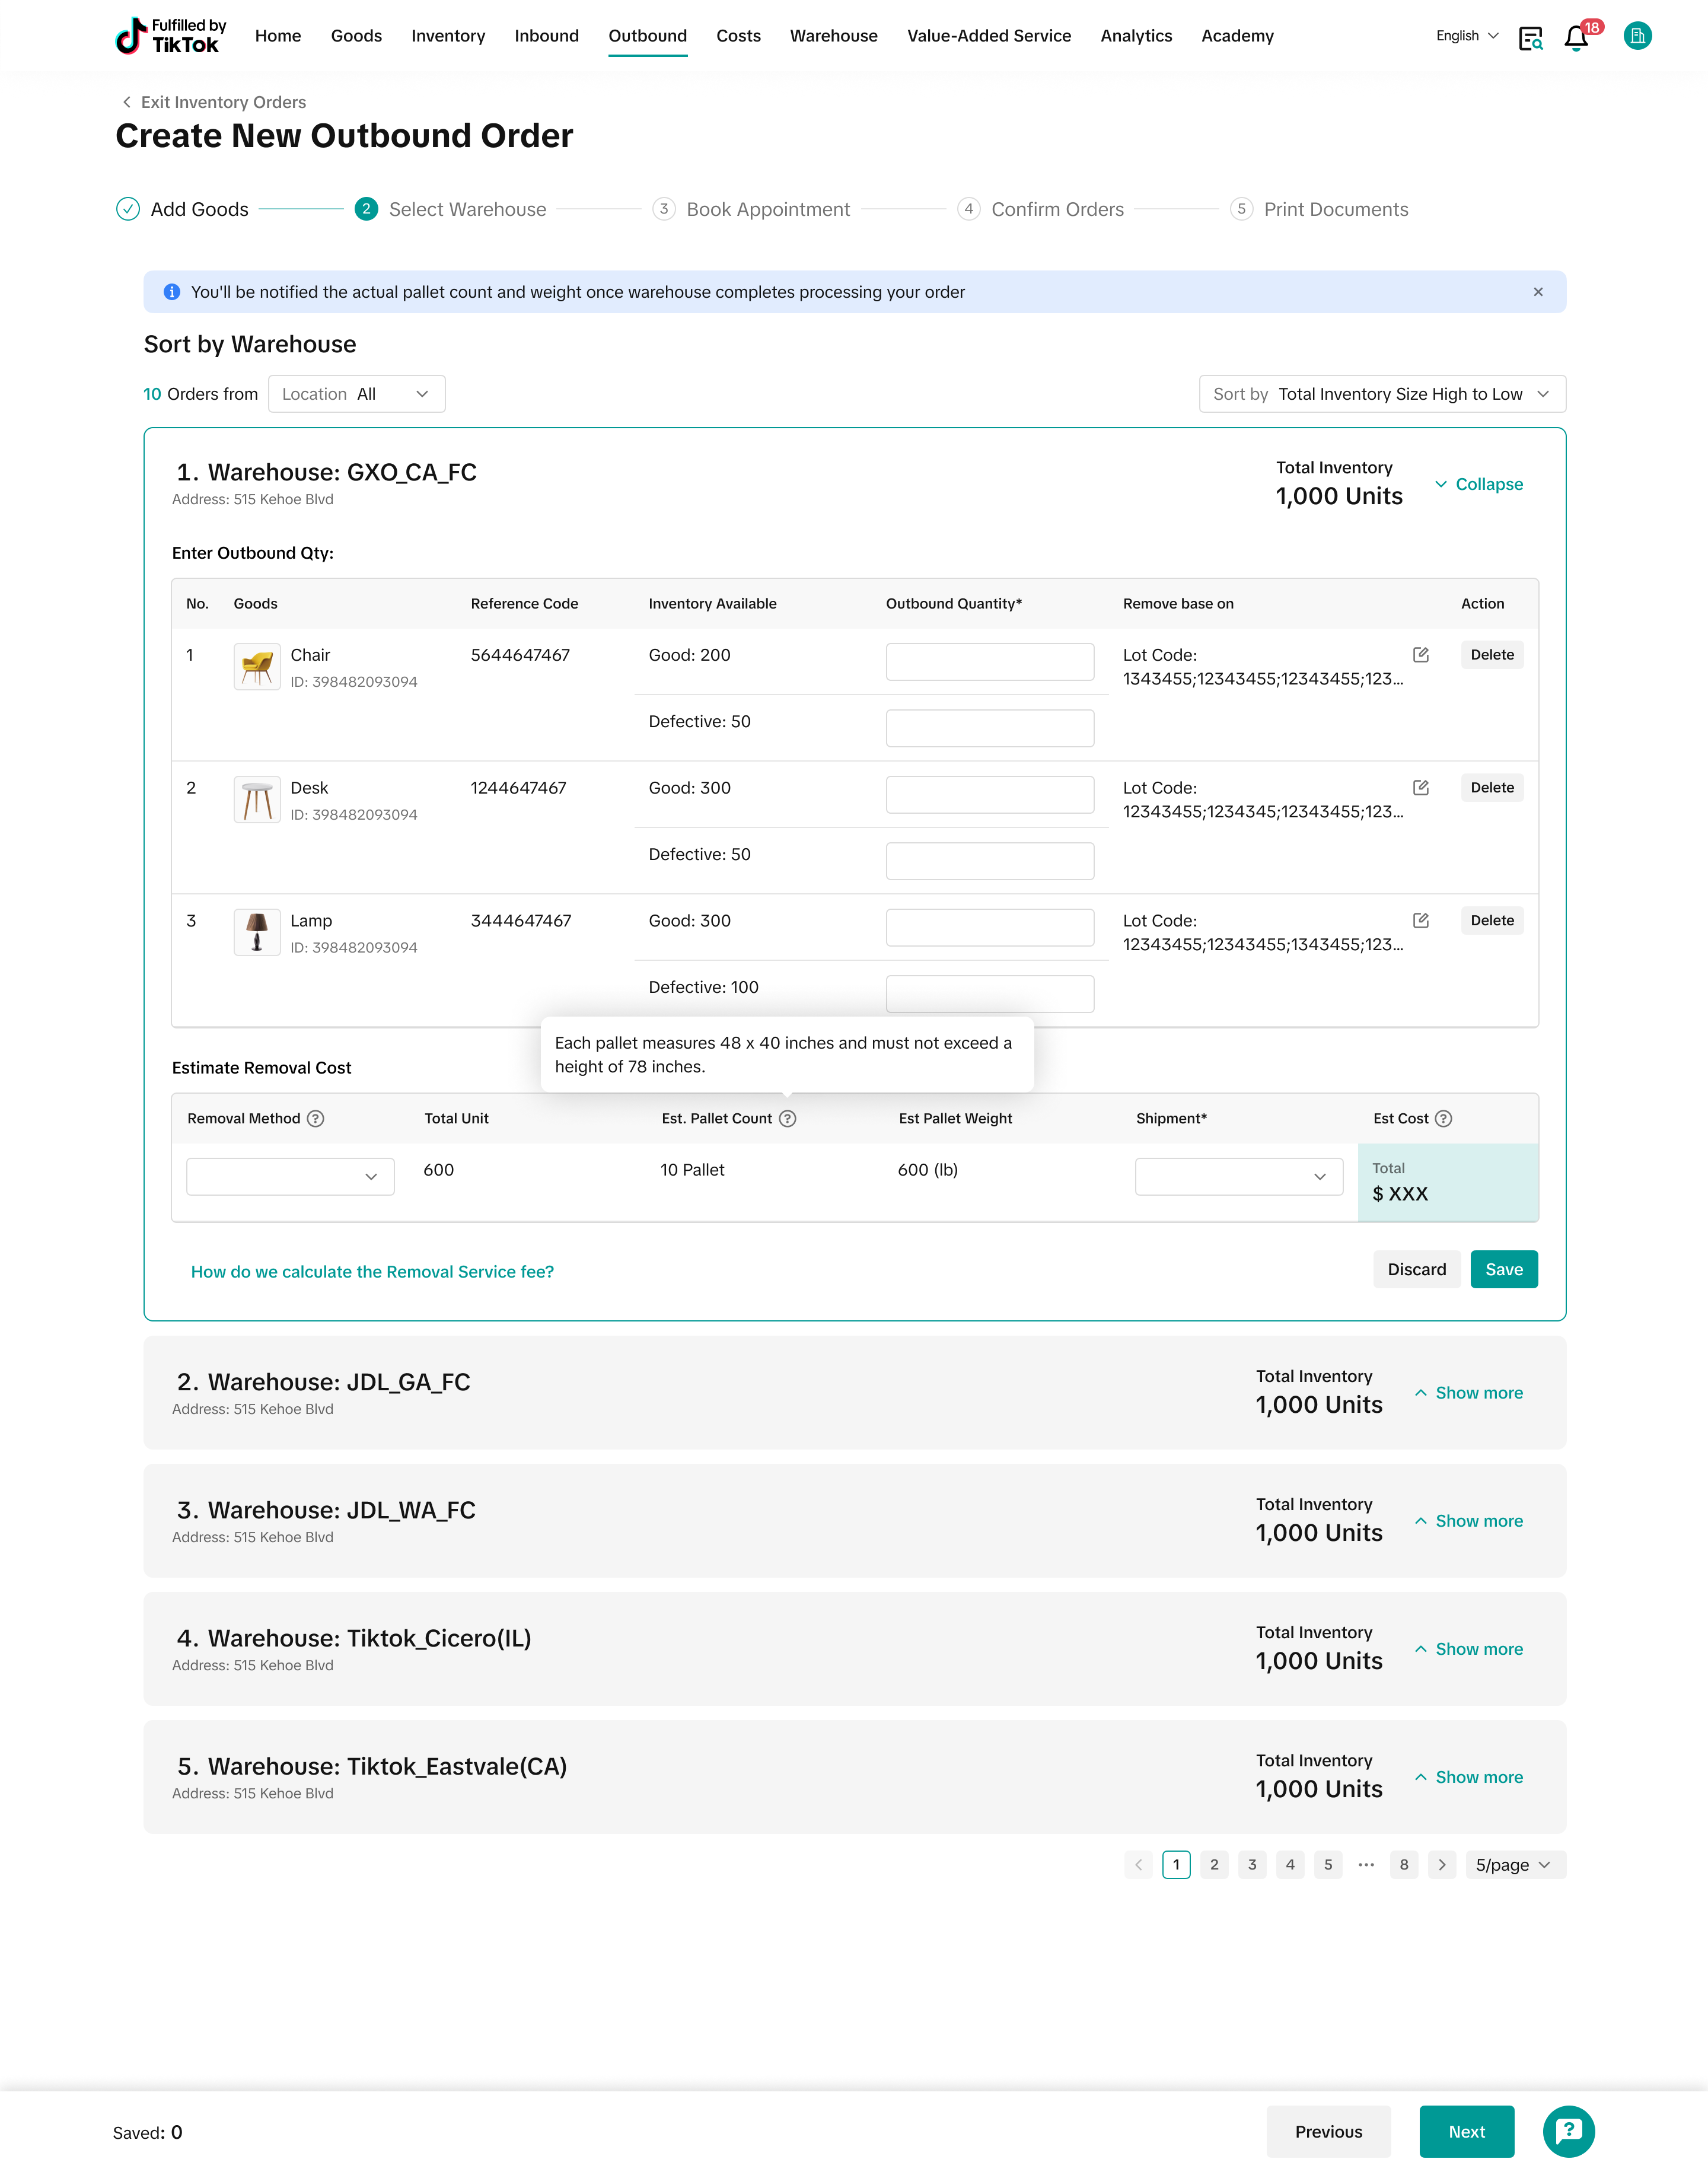The height and width of the screenshot is (2172, 1708).
Task: Open the Removal Method dropdown
Action: [x=290, y=1177]
